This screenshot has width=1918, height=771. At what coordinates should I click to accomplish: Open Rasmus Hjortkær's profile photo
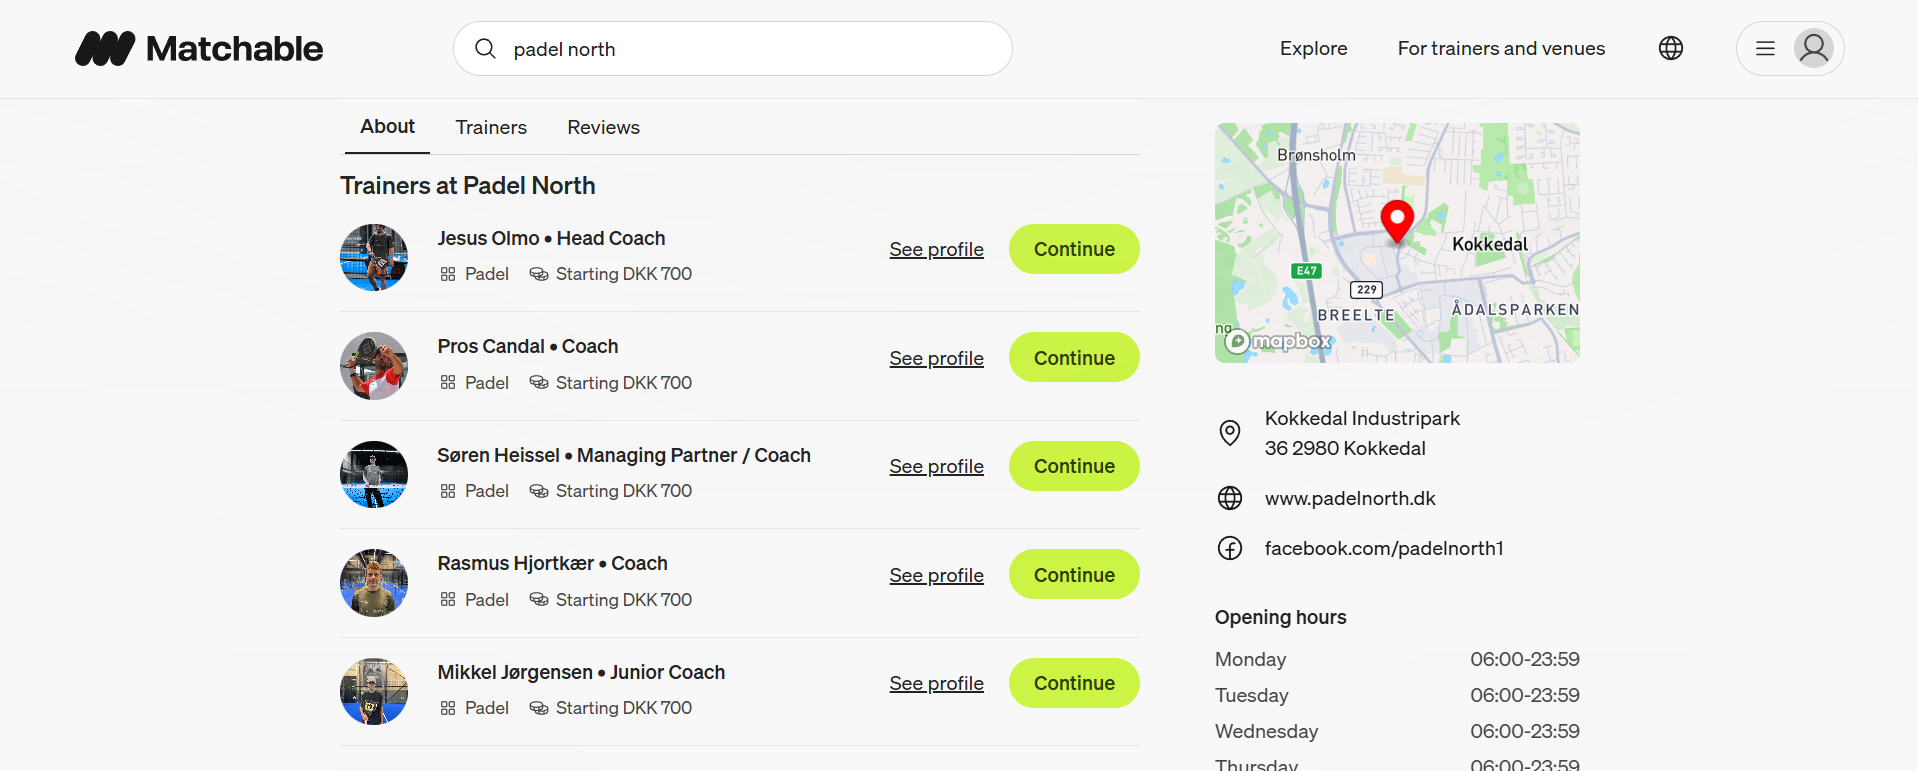click(374, 583)
